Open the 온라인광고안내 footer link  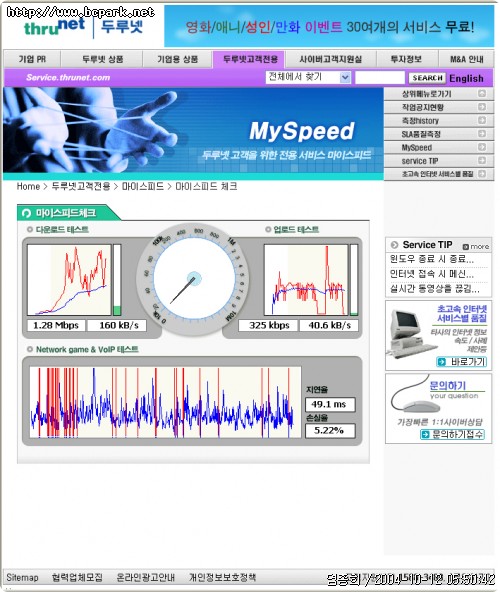coord(145,577)
